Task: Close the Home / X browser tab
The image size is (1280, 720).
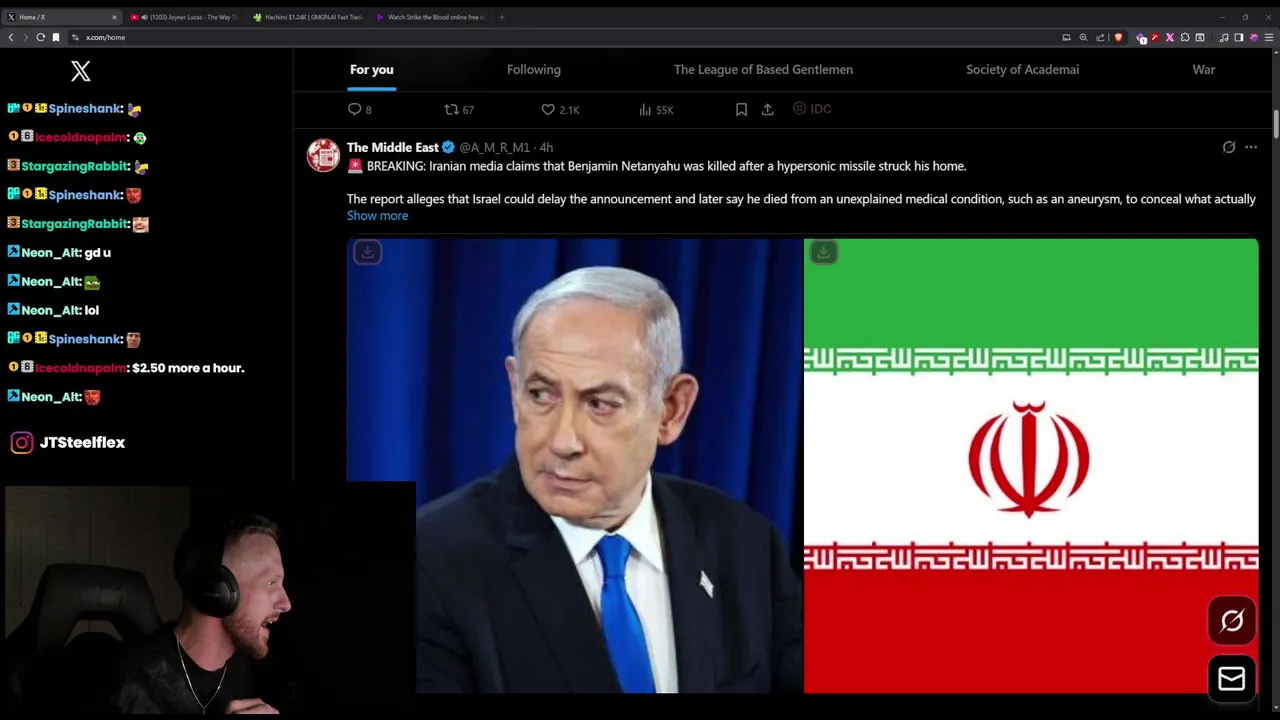Action: 114,17
